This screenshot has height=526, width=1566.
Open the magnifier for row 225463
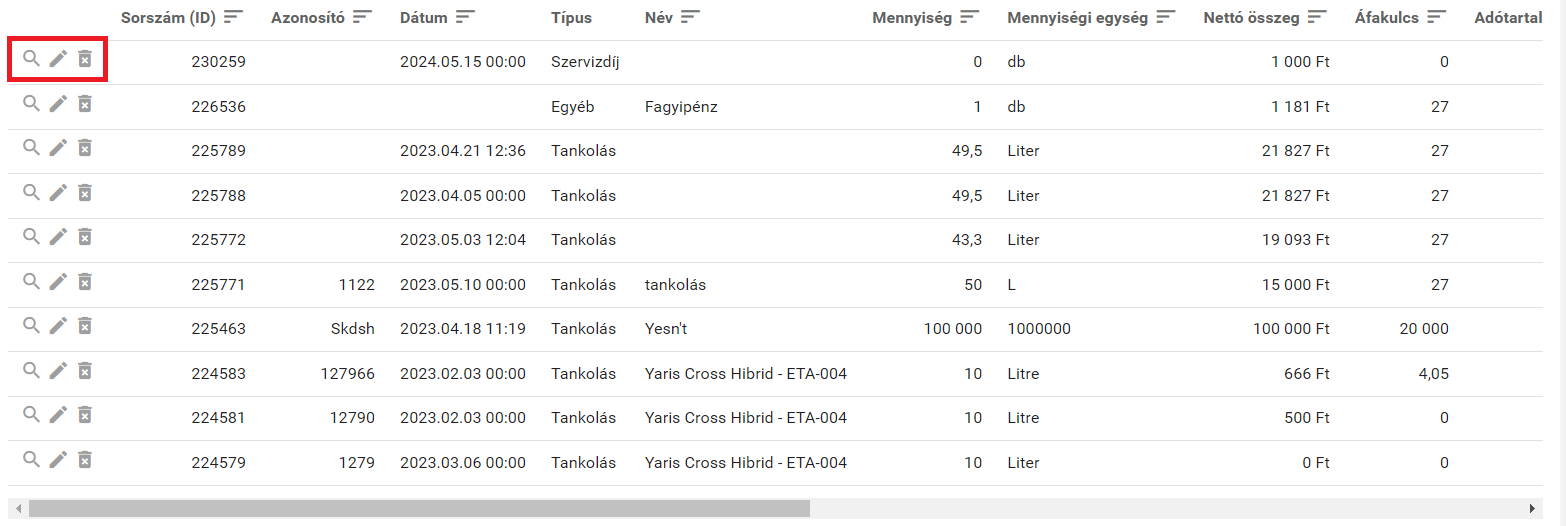[x=32, y=325]
